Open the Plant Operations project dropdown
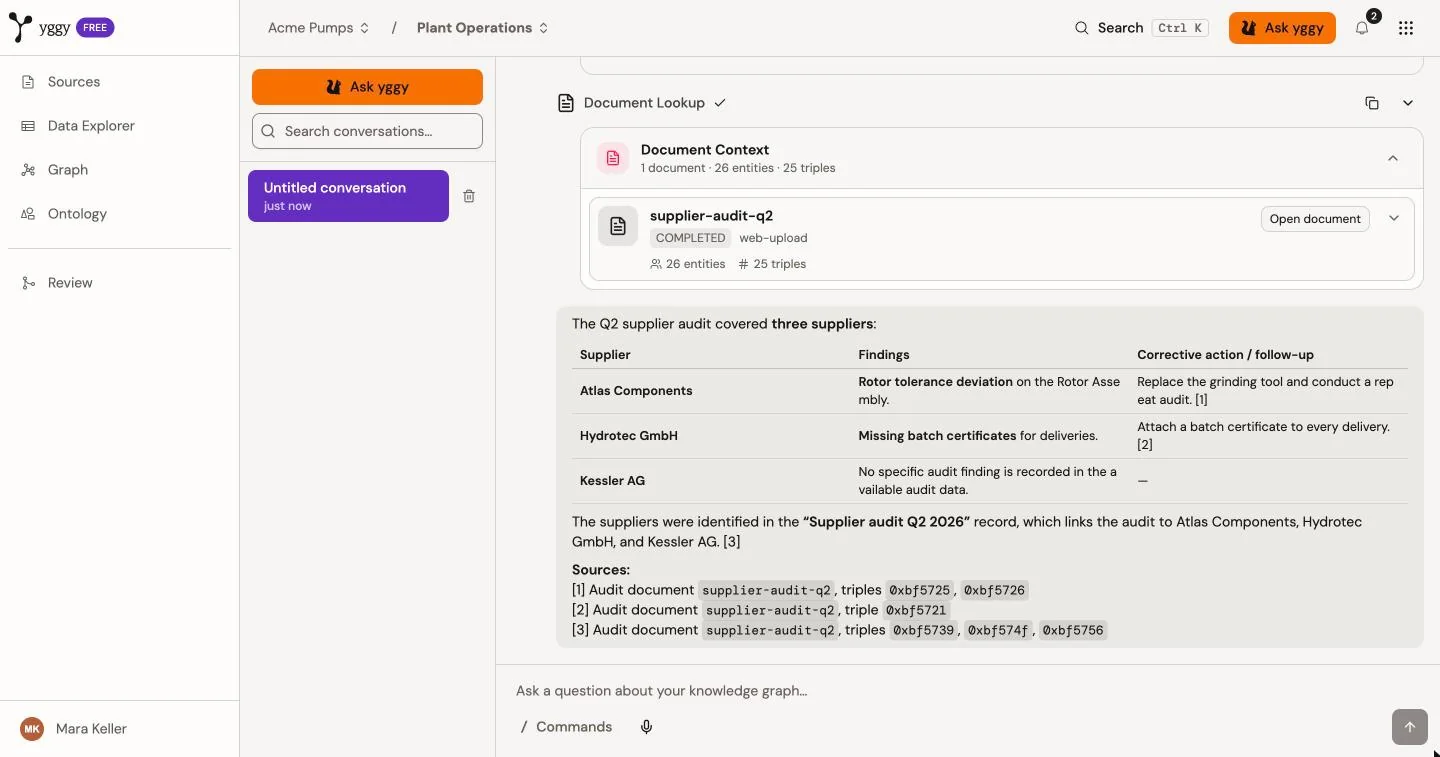Viewport: 1440px width, 757px height. pos(483,28)
